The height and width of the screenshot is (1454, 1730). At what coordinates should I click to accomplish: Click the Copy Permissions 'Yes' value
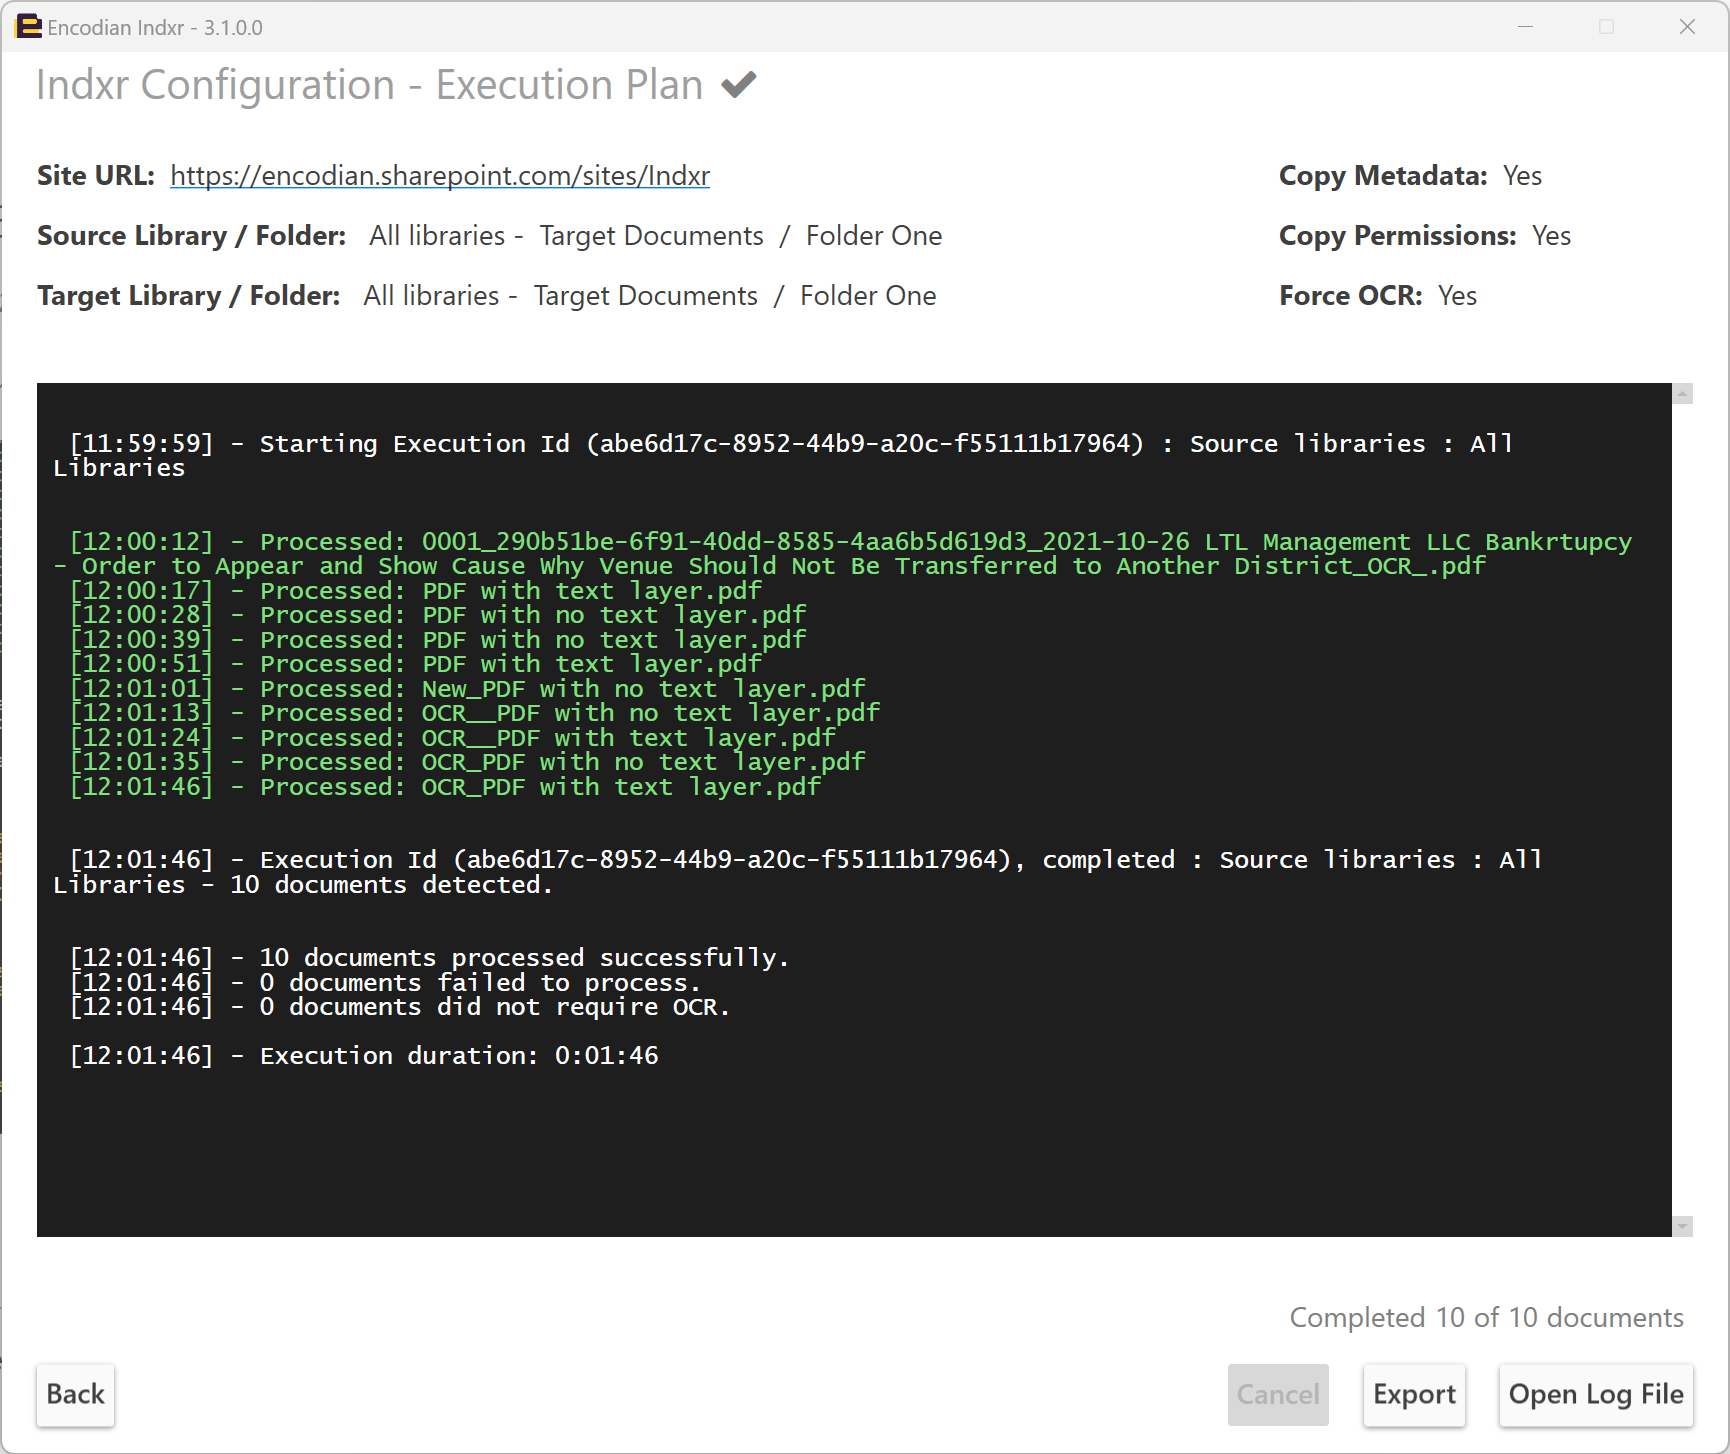point(1551,236)
